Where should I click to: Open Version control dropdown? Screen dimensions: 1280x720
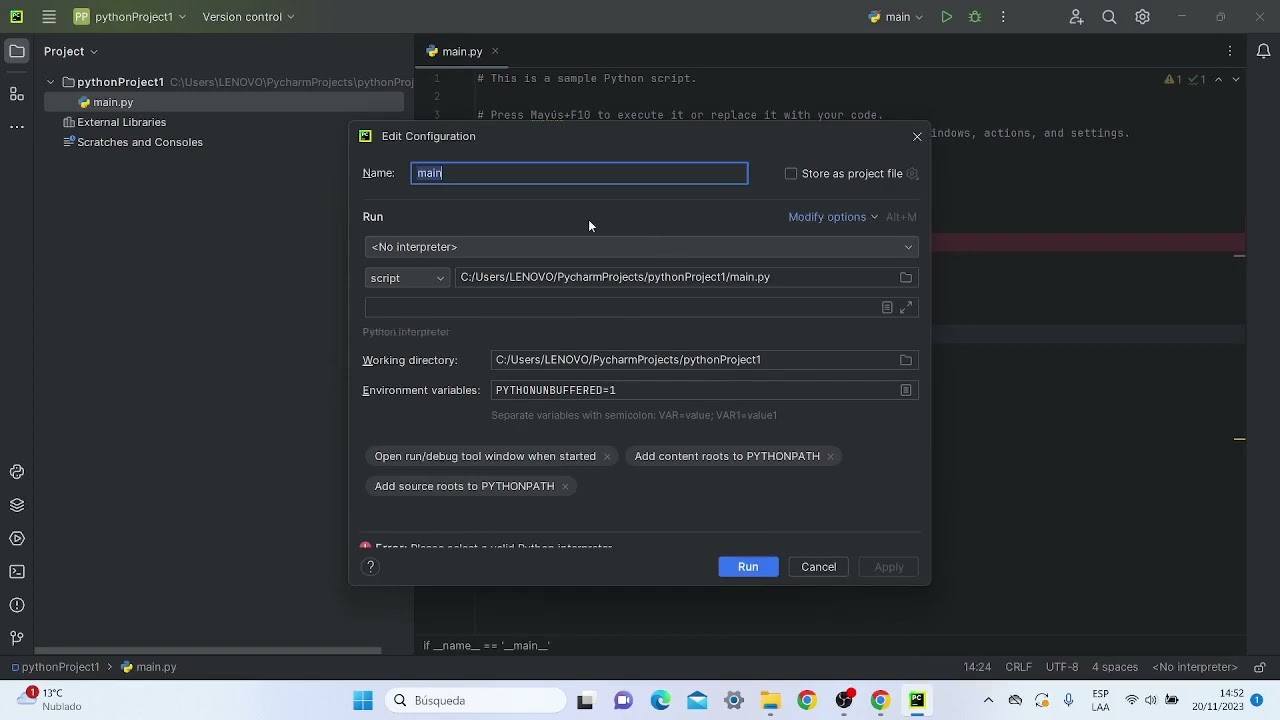click(x=248, y=17)
